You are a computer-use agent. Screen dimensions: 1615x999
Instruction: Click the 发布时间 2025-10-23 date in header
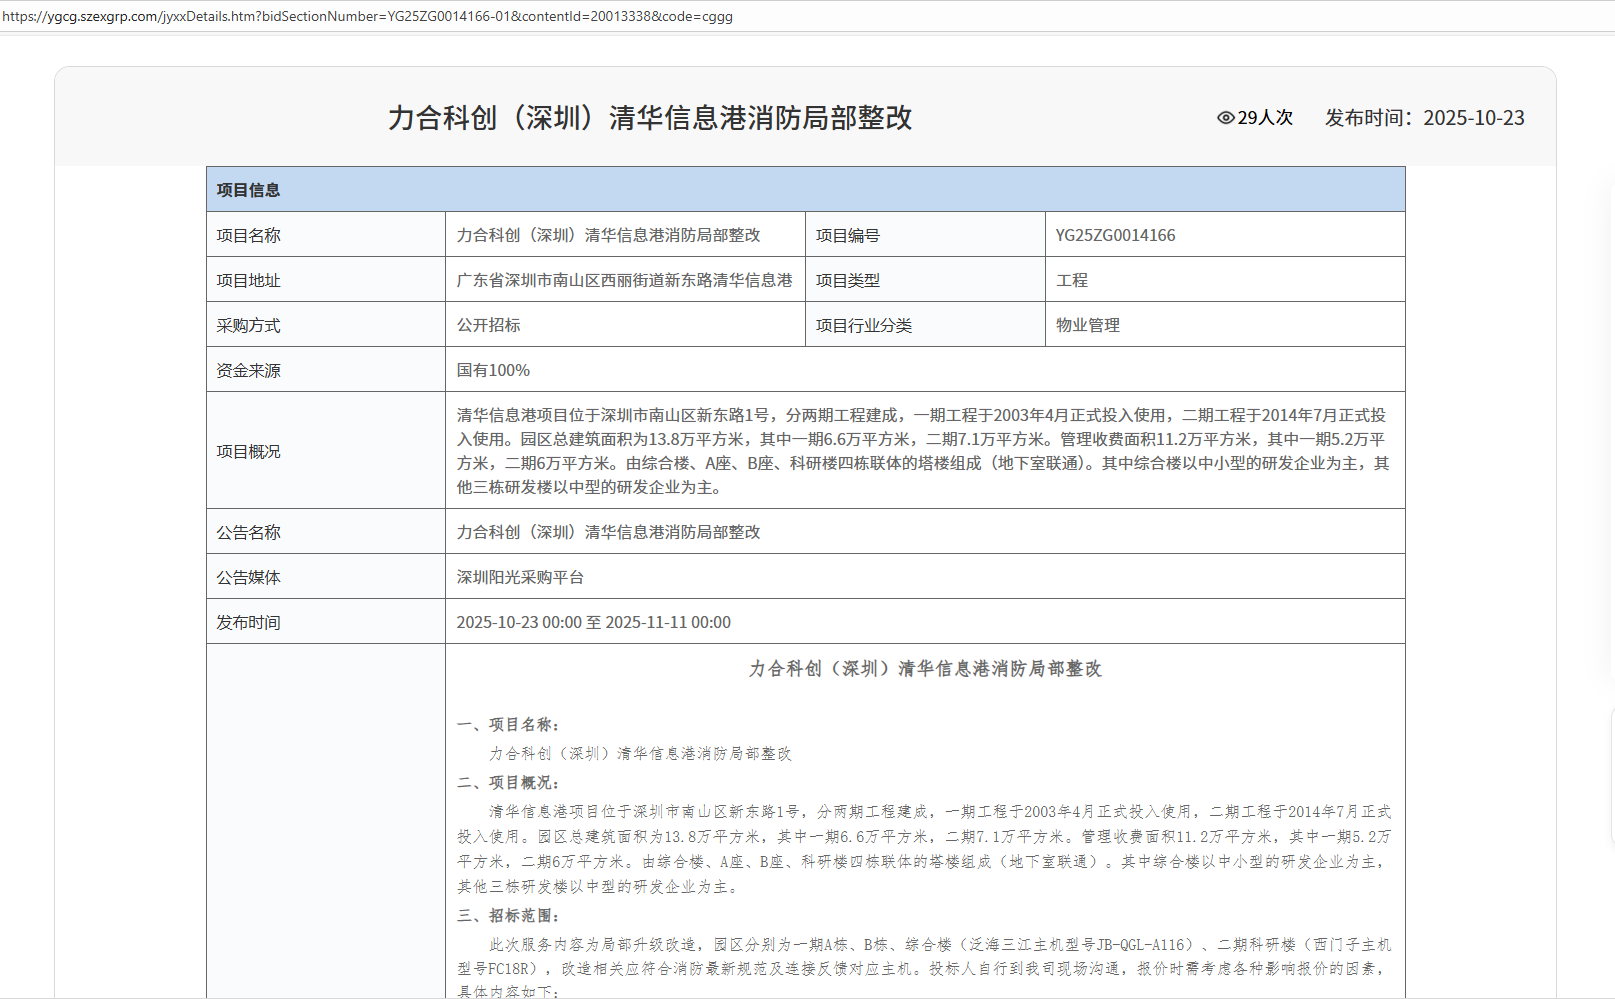tap(1424, 118)
